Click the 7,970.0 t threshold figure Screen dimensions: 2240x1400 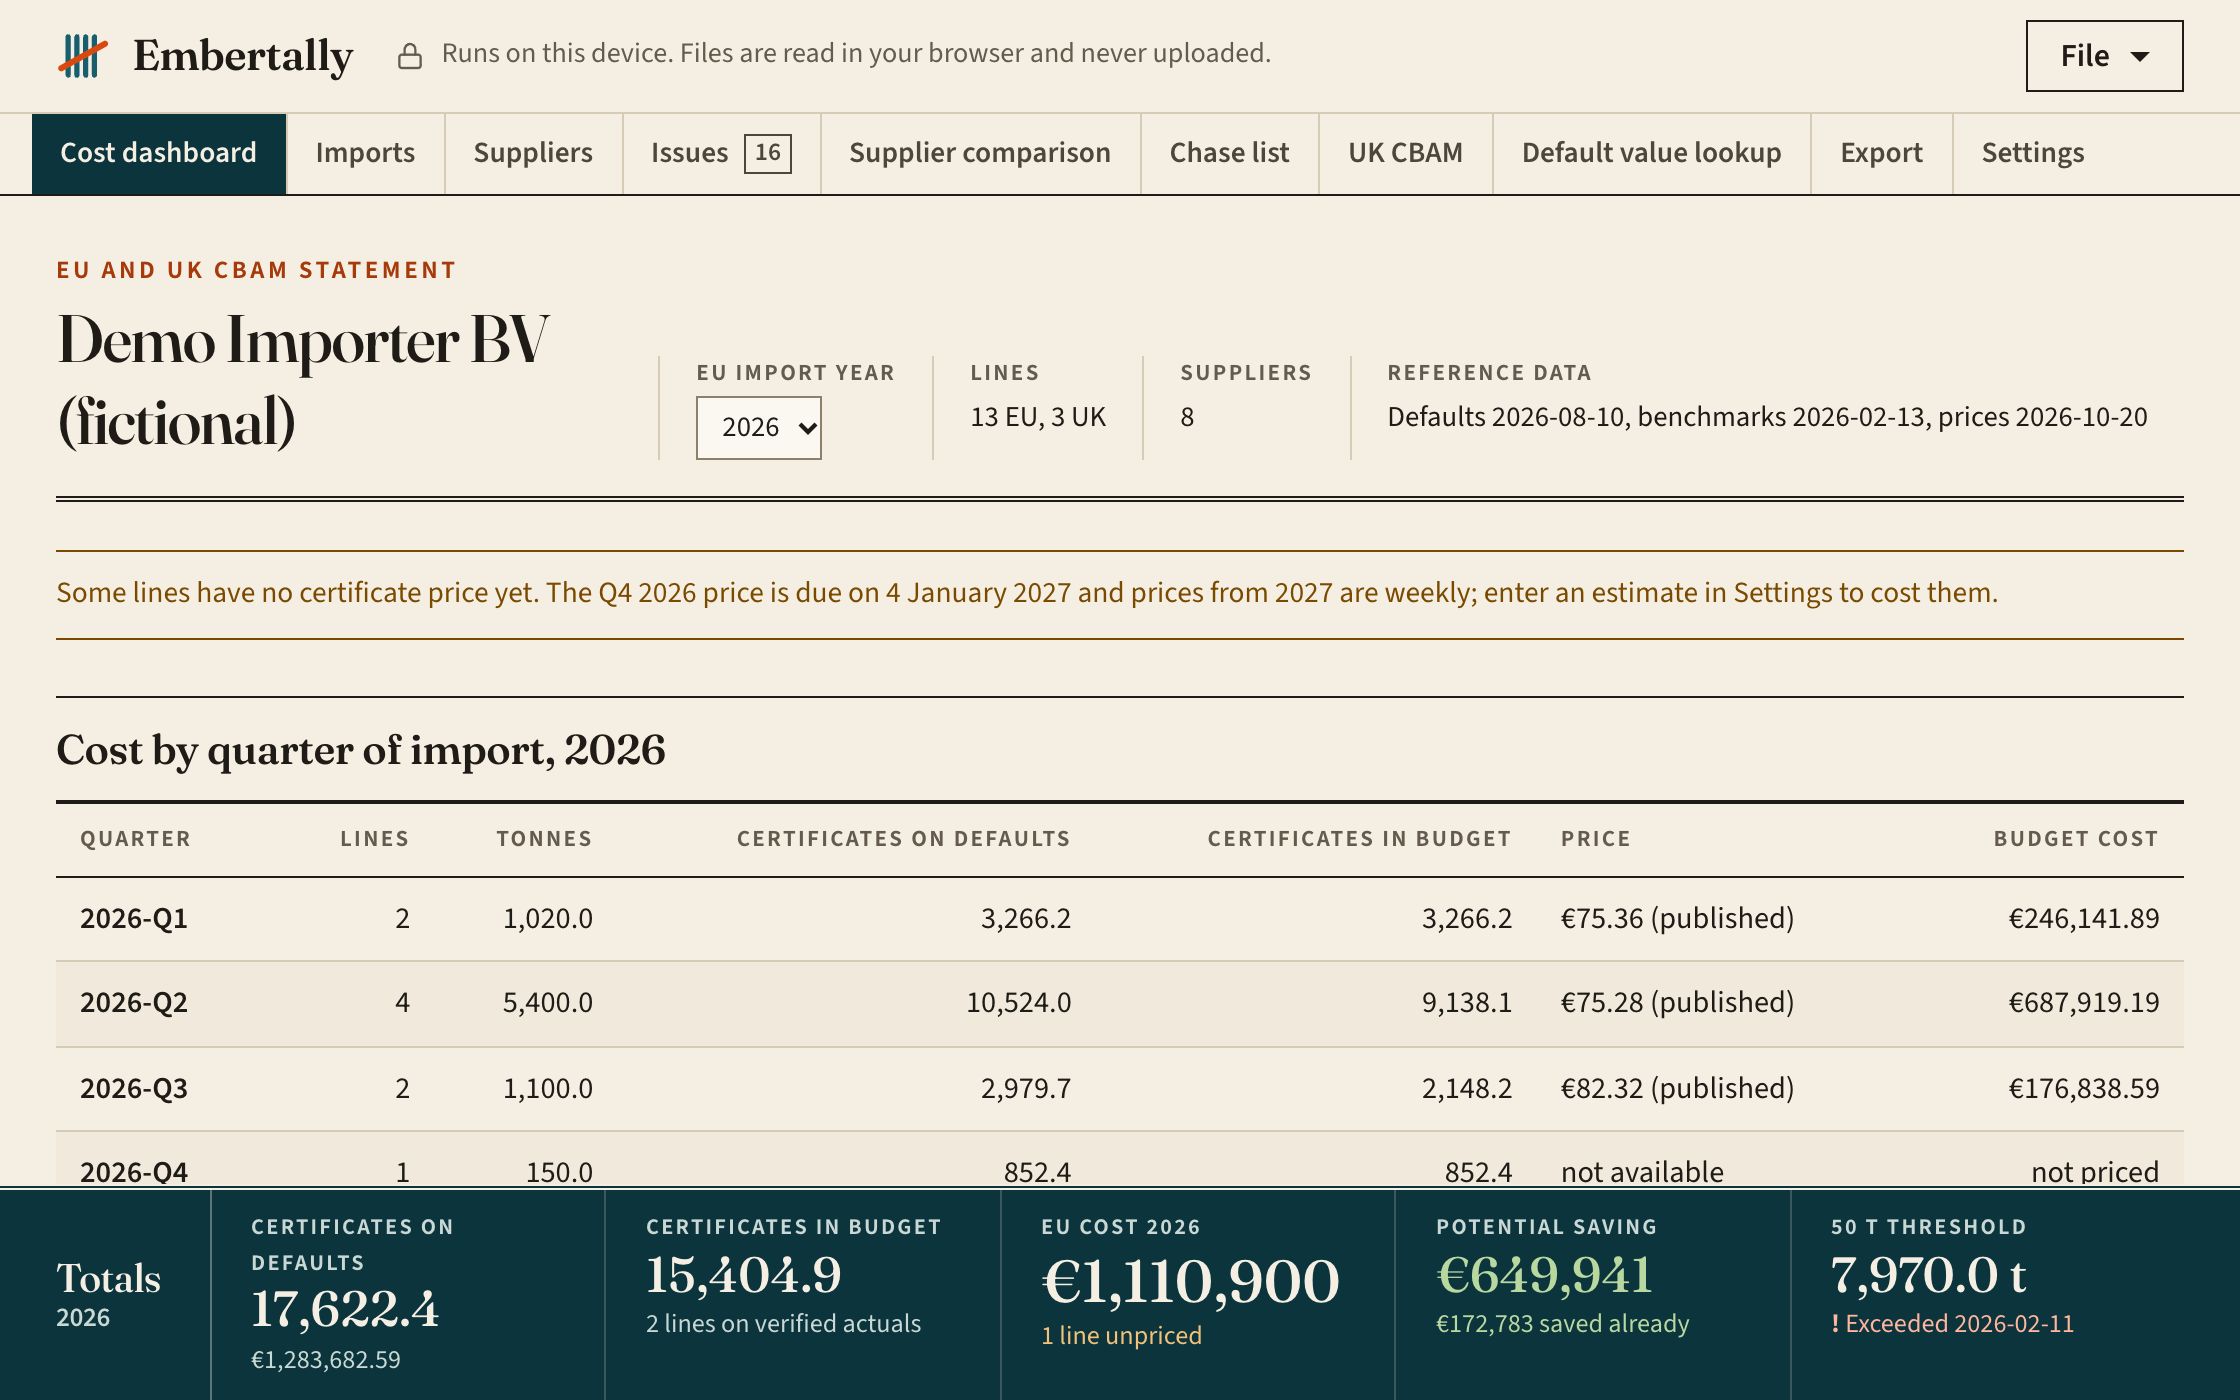(x=1928, y=1275)
